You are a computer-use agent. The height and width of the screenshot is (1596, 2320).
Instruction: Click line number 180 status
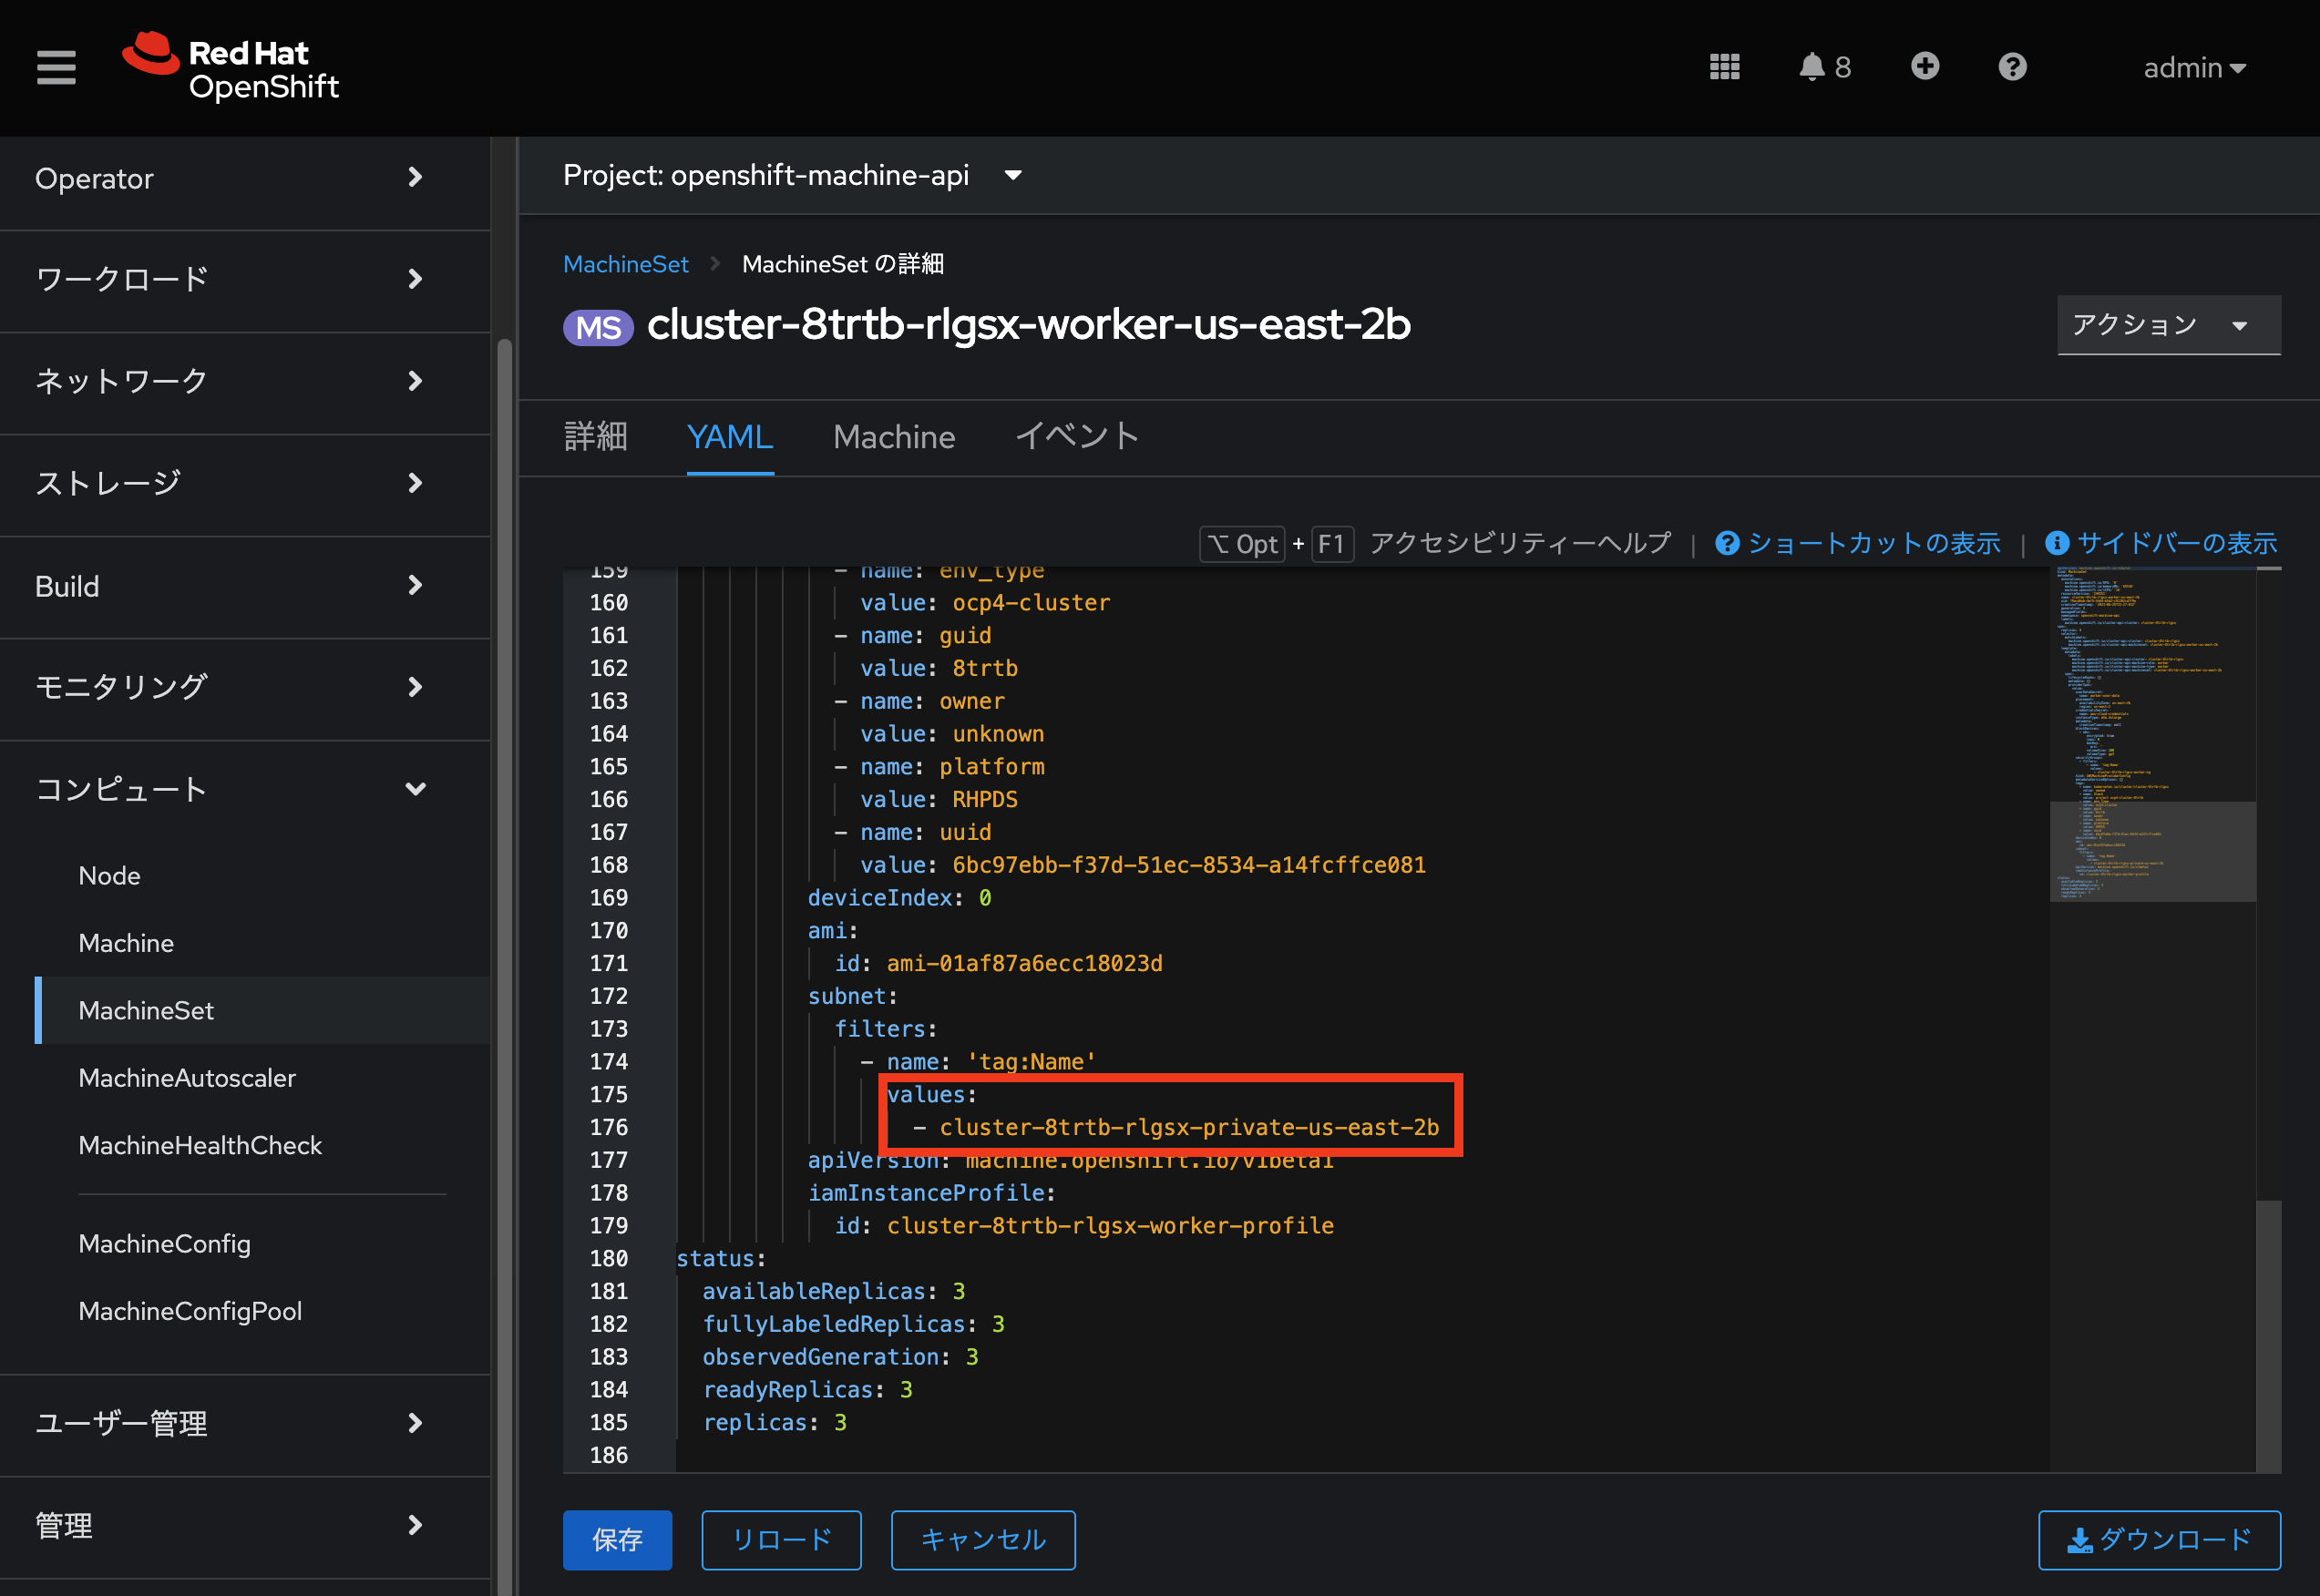[x=608, y=1259]
